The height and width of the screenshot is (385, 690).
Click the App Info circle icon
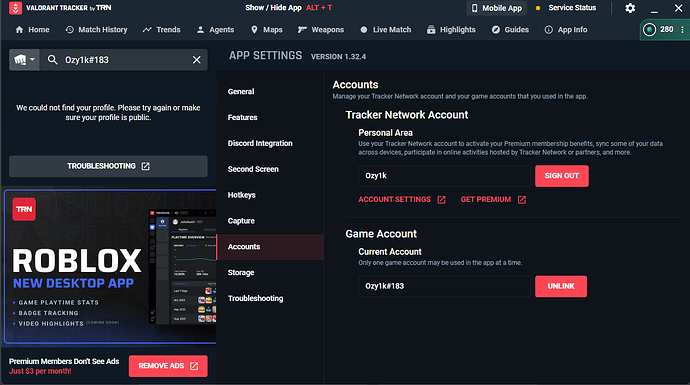pos(549,29)
